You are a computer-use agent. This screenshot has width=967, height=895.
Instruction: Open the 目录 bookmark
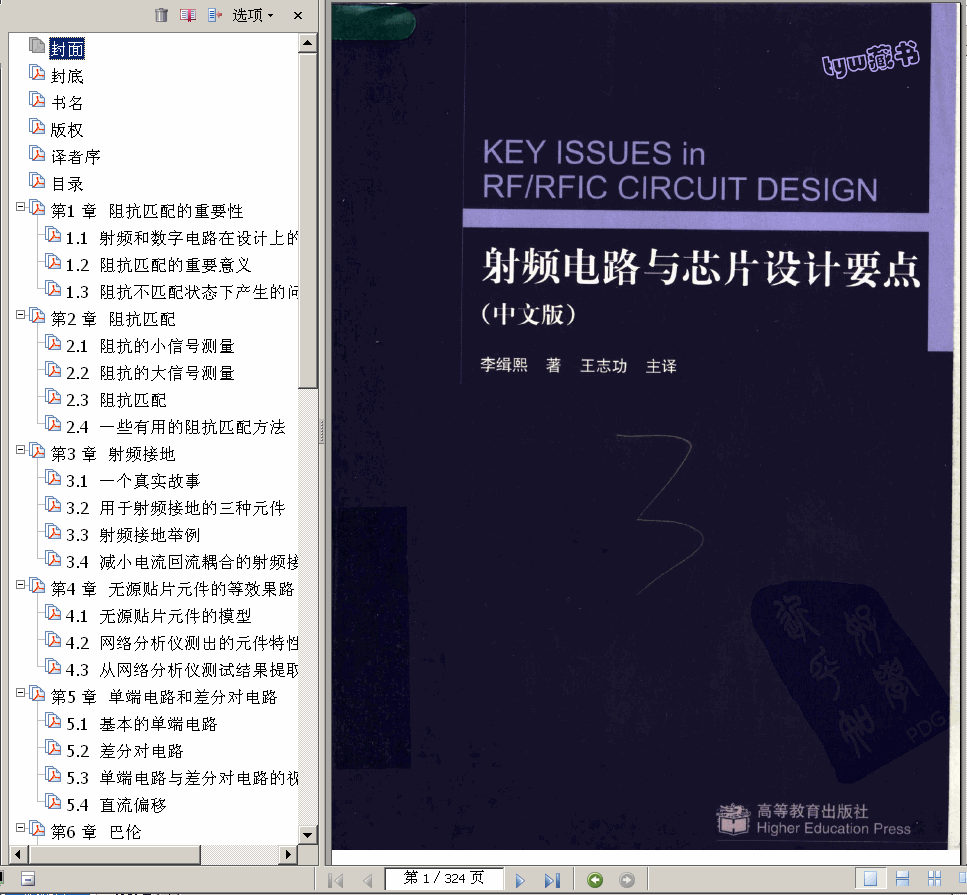point(67,184)
